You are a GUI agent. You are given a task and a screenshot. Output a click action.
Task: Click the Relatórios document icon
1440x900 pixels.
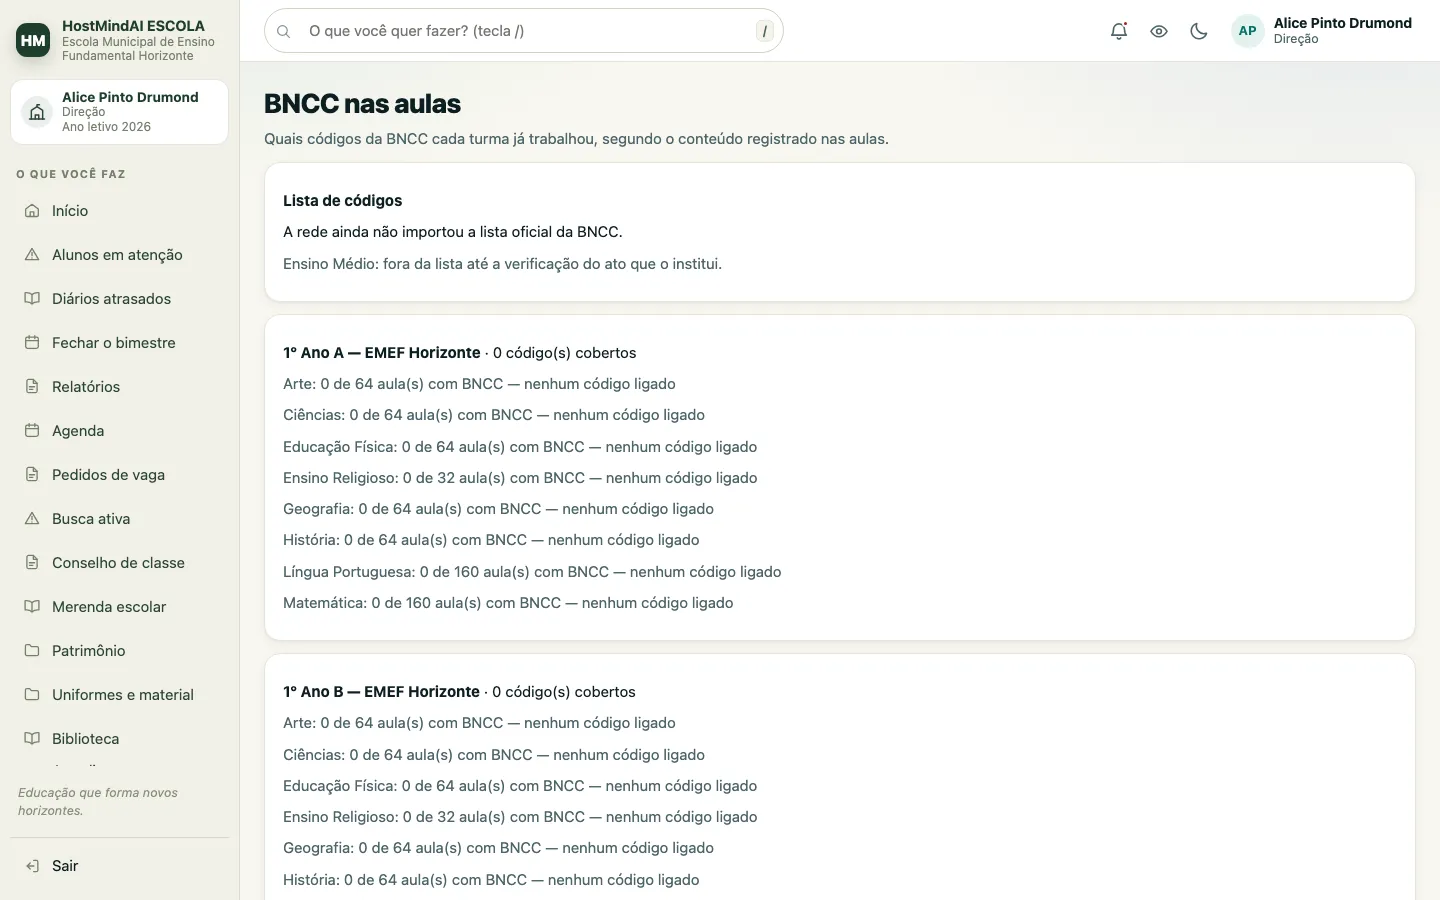[x=32, y=387]
